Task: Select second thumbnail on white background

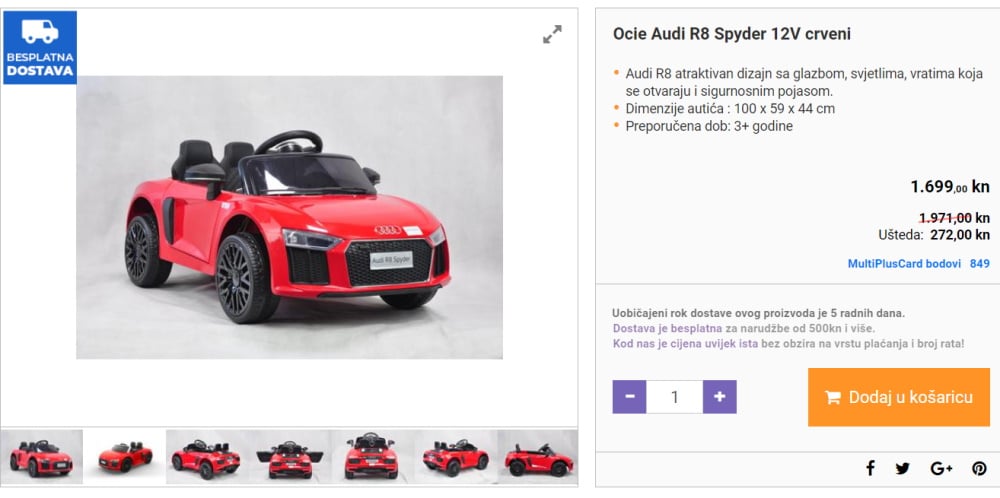Action: tap(124, 457)
